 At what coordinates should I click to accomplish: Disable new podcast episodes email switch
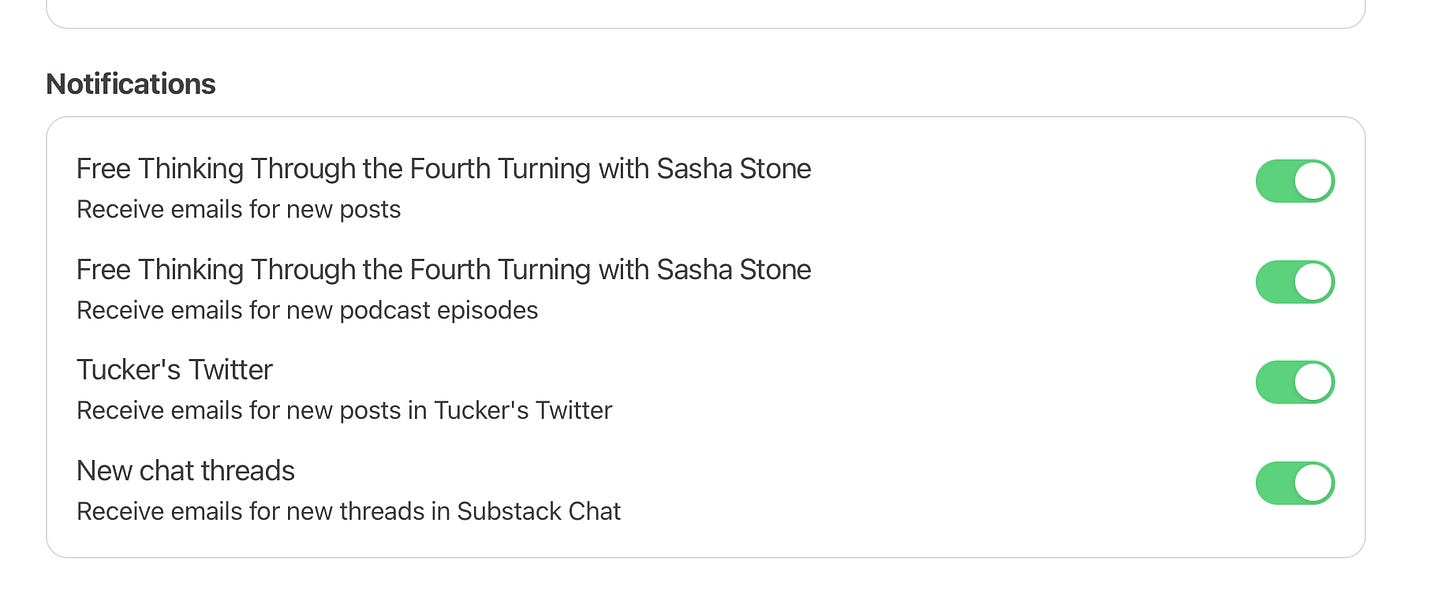coord(1295,282)
